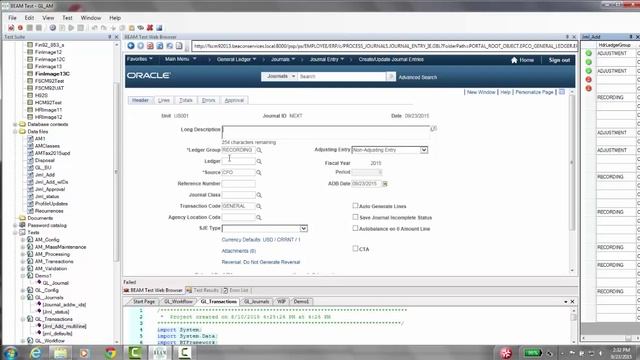Click the Windows Start button
This screenshot has width=640, height=360.
pos(11,353)
